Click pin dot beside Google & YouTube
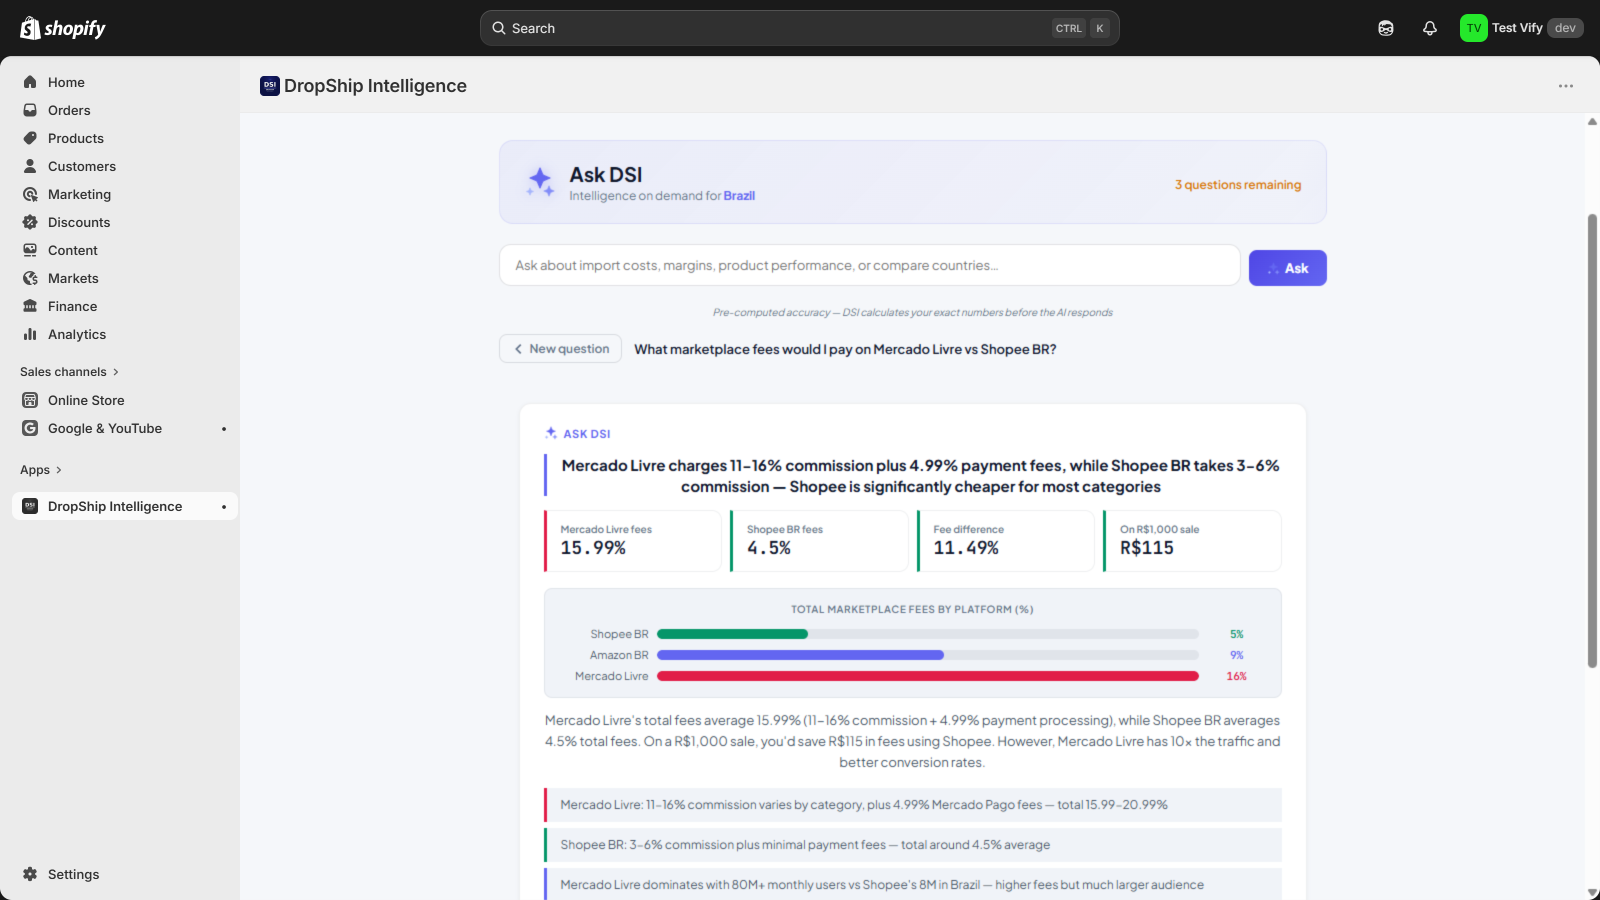This screenshot has height=900, width=1600. coord(224,429)
